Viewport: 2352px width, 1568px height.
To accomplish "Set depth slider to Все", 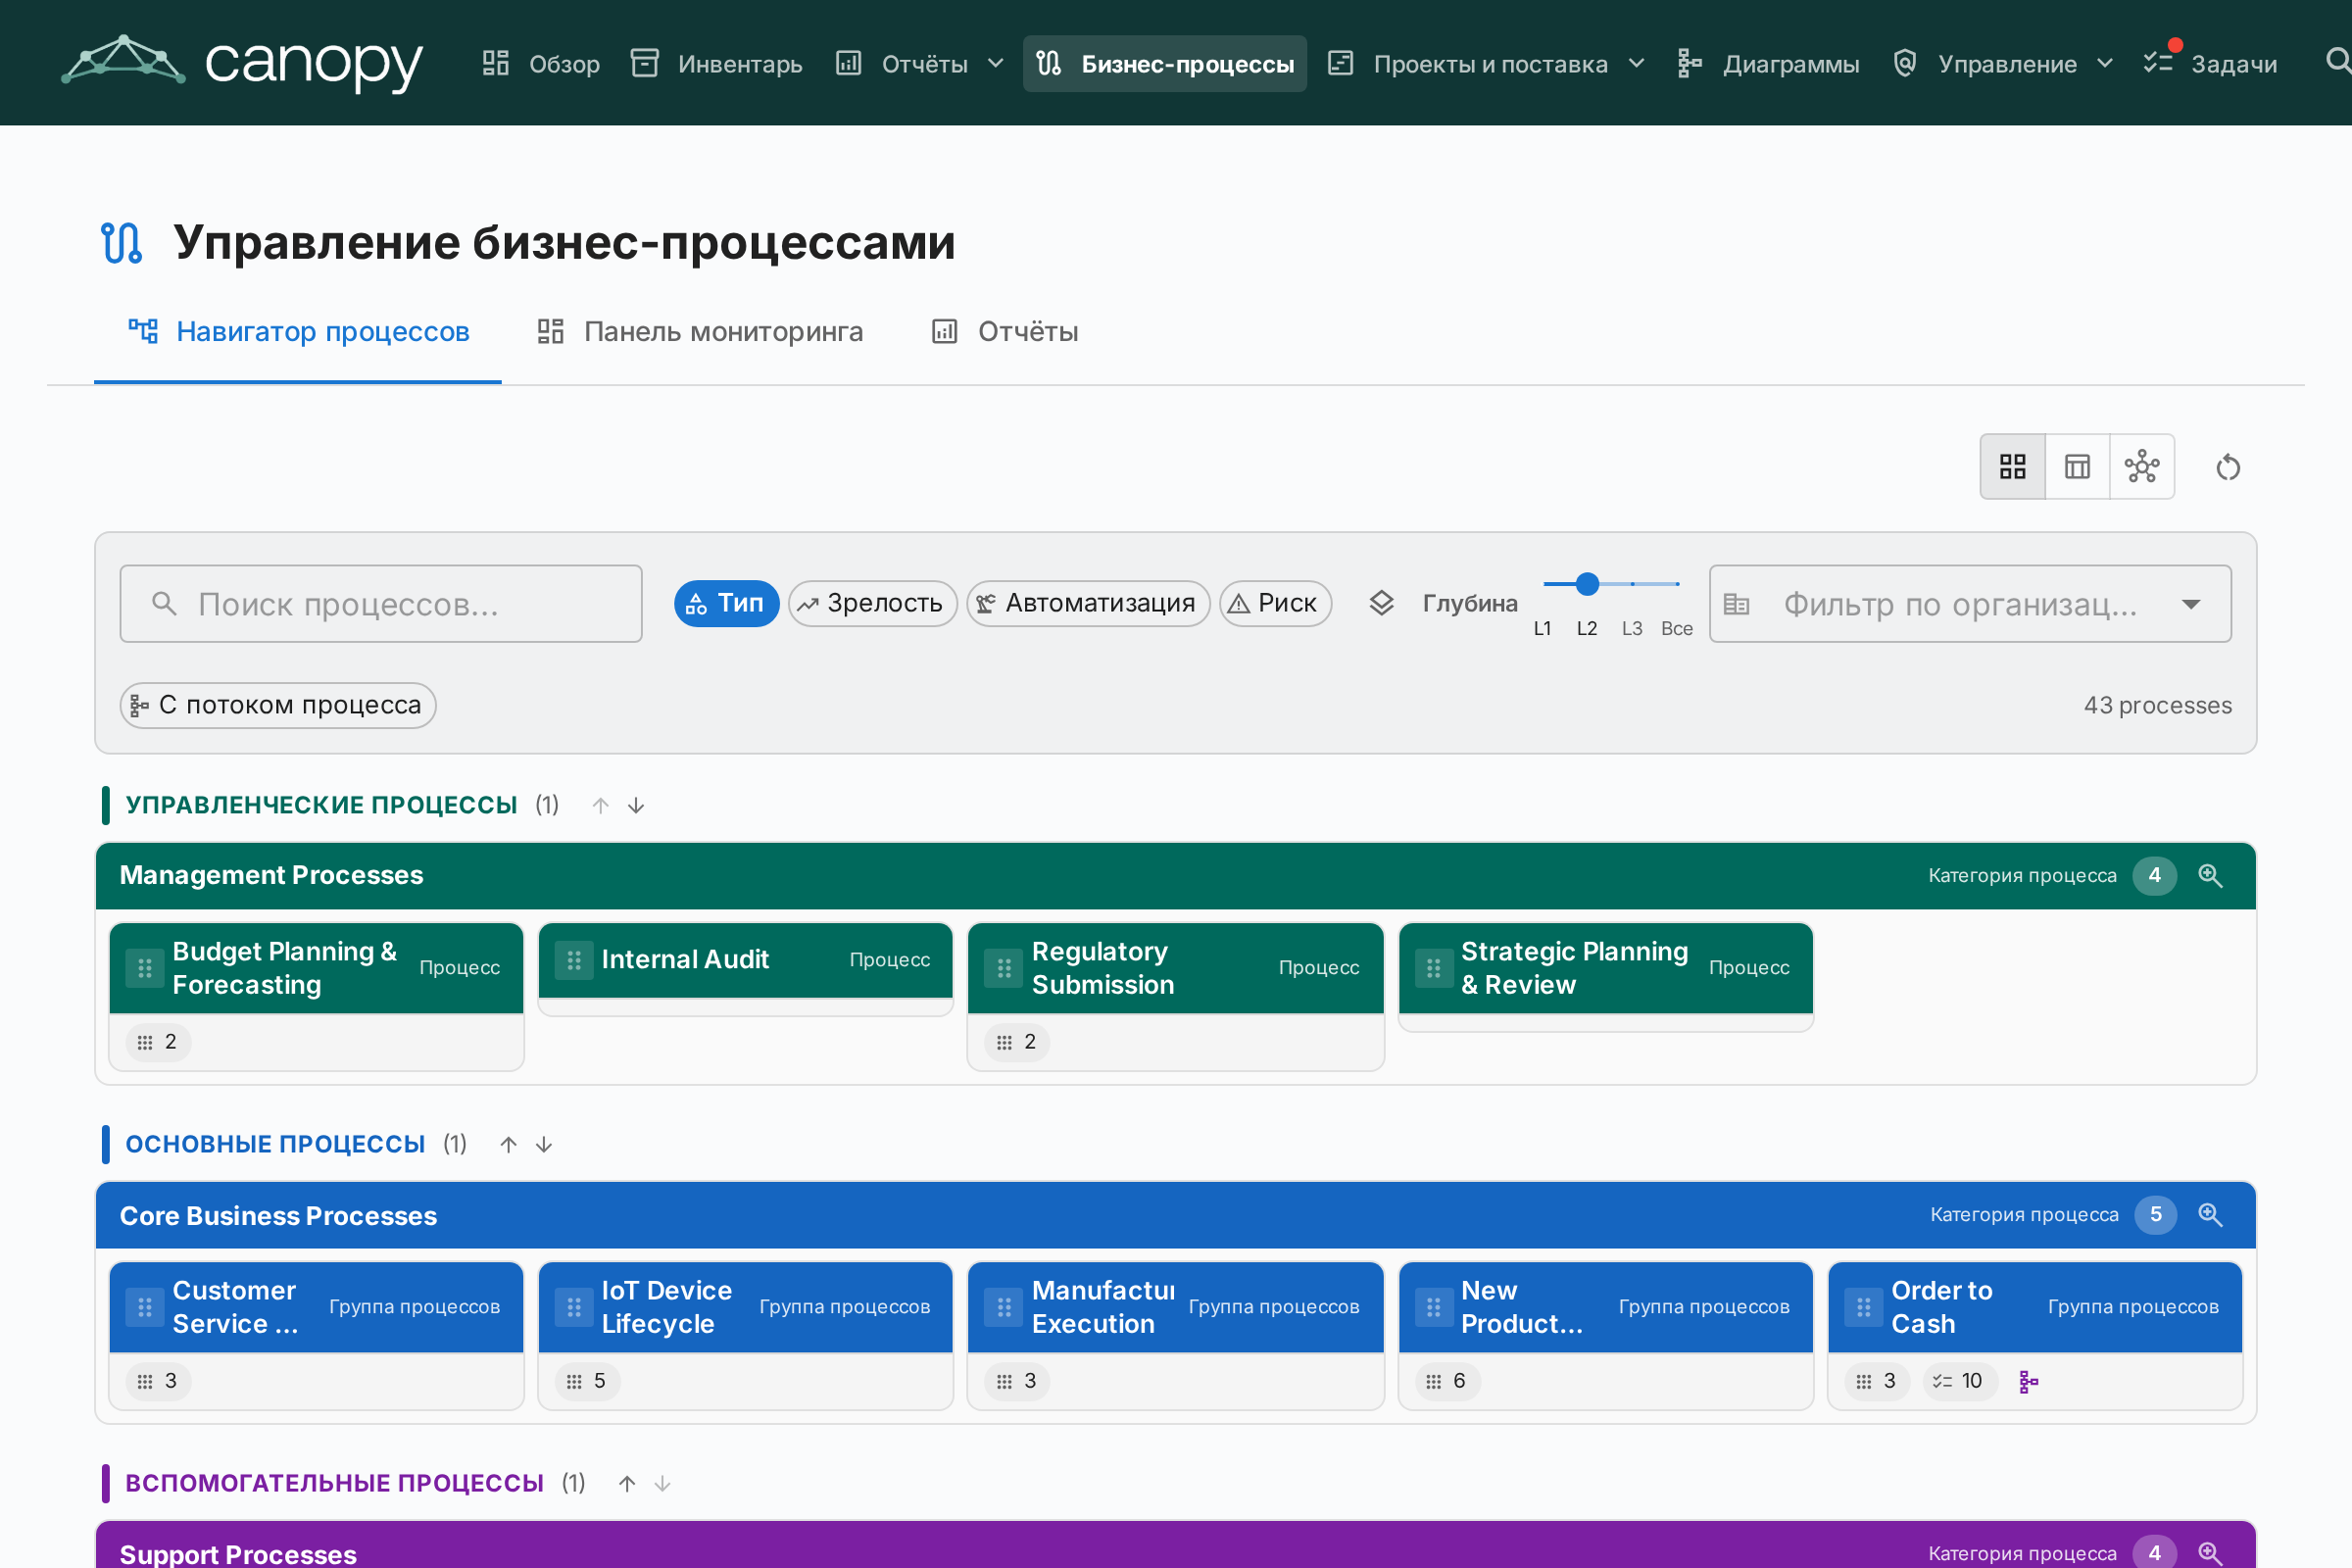I will [x=1677, y=584].
